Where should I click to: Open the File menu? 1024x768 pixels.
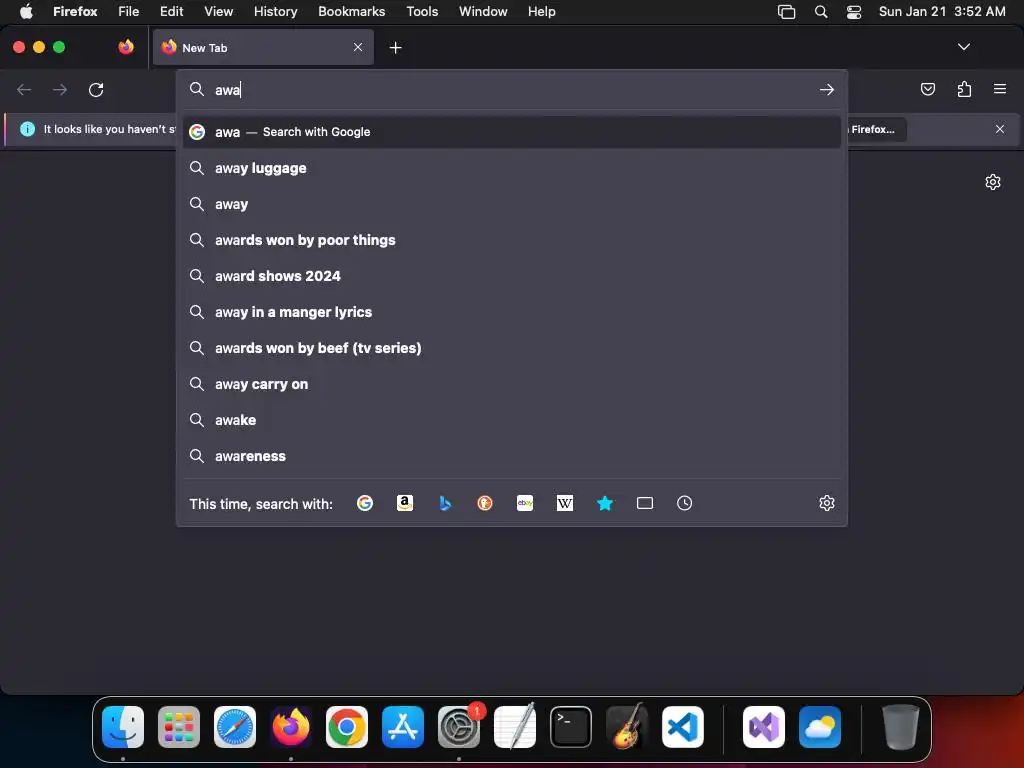[x=129, y=11]
